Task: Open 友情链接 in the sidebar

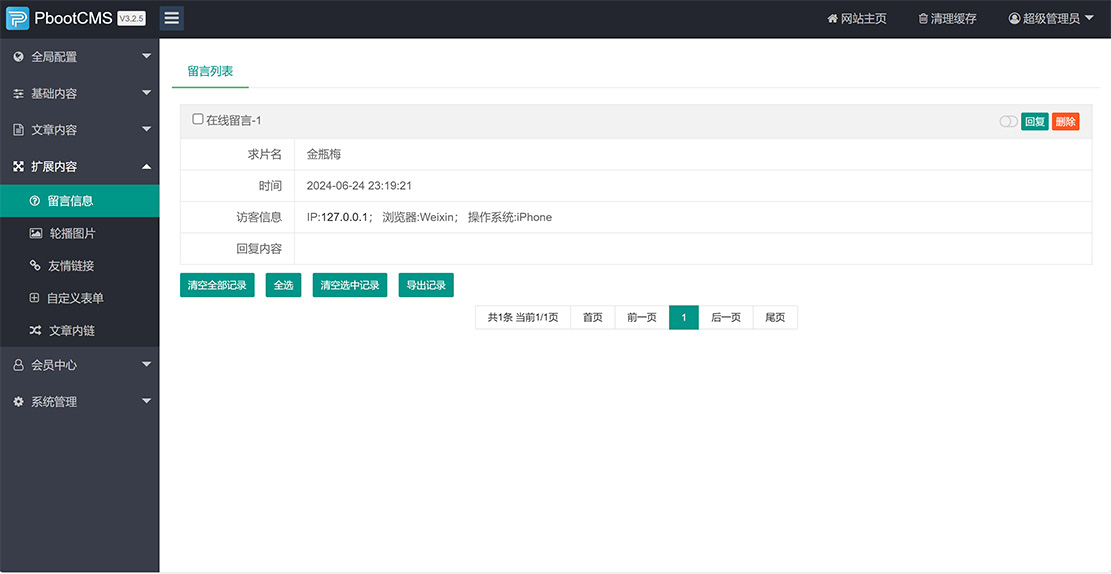Action: (79, 266)
